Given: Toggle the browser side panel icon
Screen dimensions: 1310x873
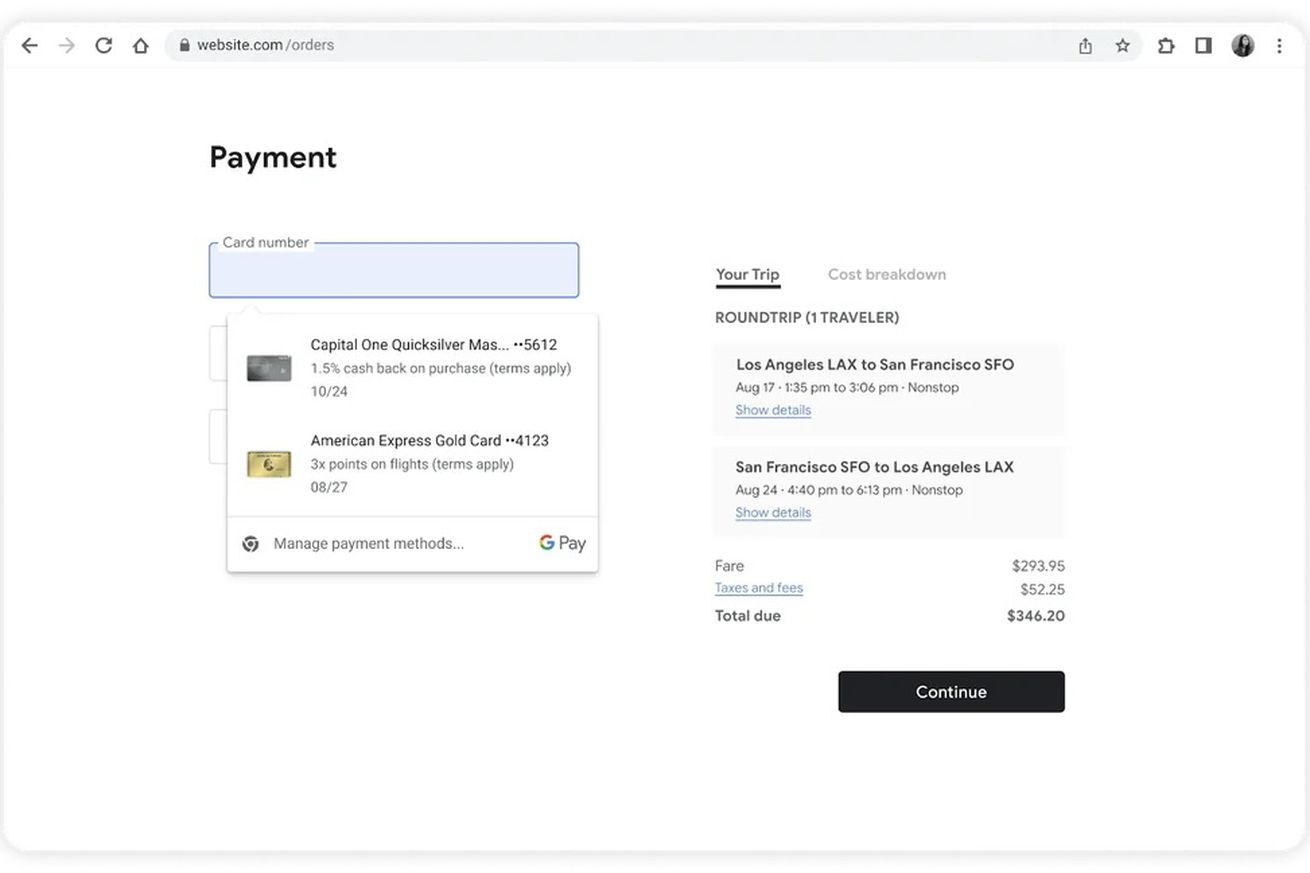Looking at the screenshot, I should point(1203,45).
